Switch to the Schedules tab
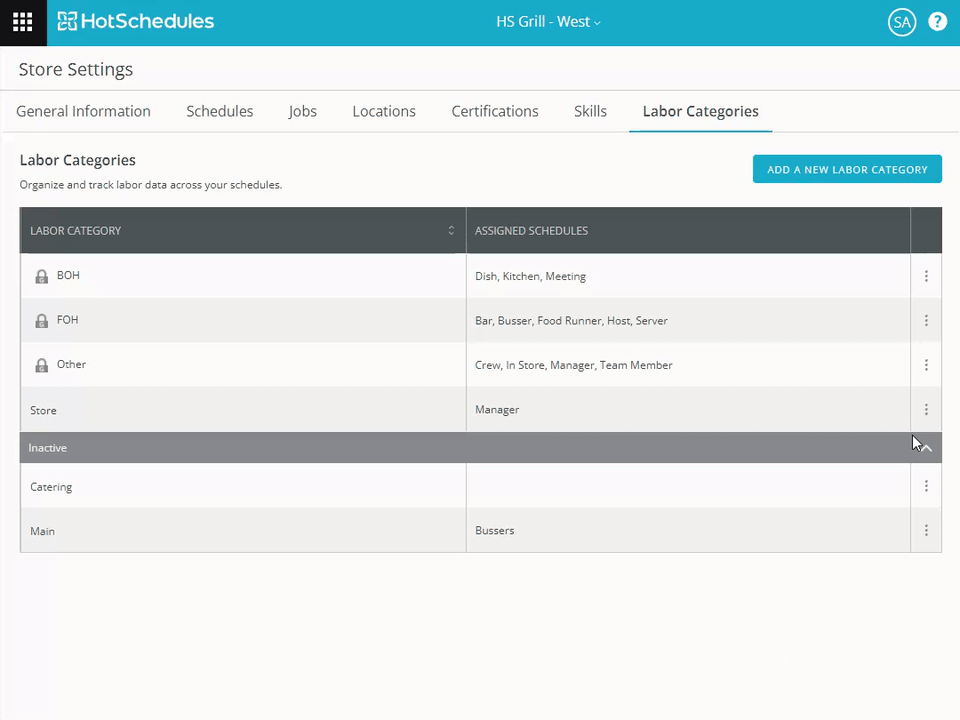The height and width of the screenshot is (720, 960). 220,111
